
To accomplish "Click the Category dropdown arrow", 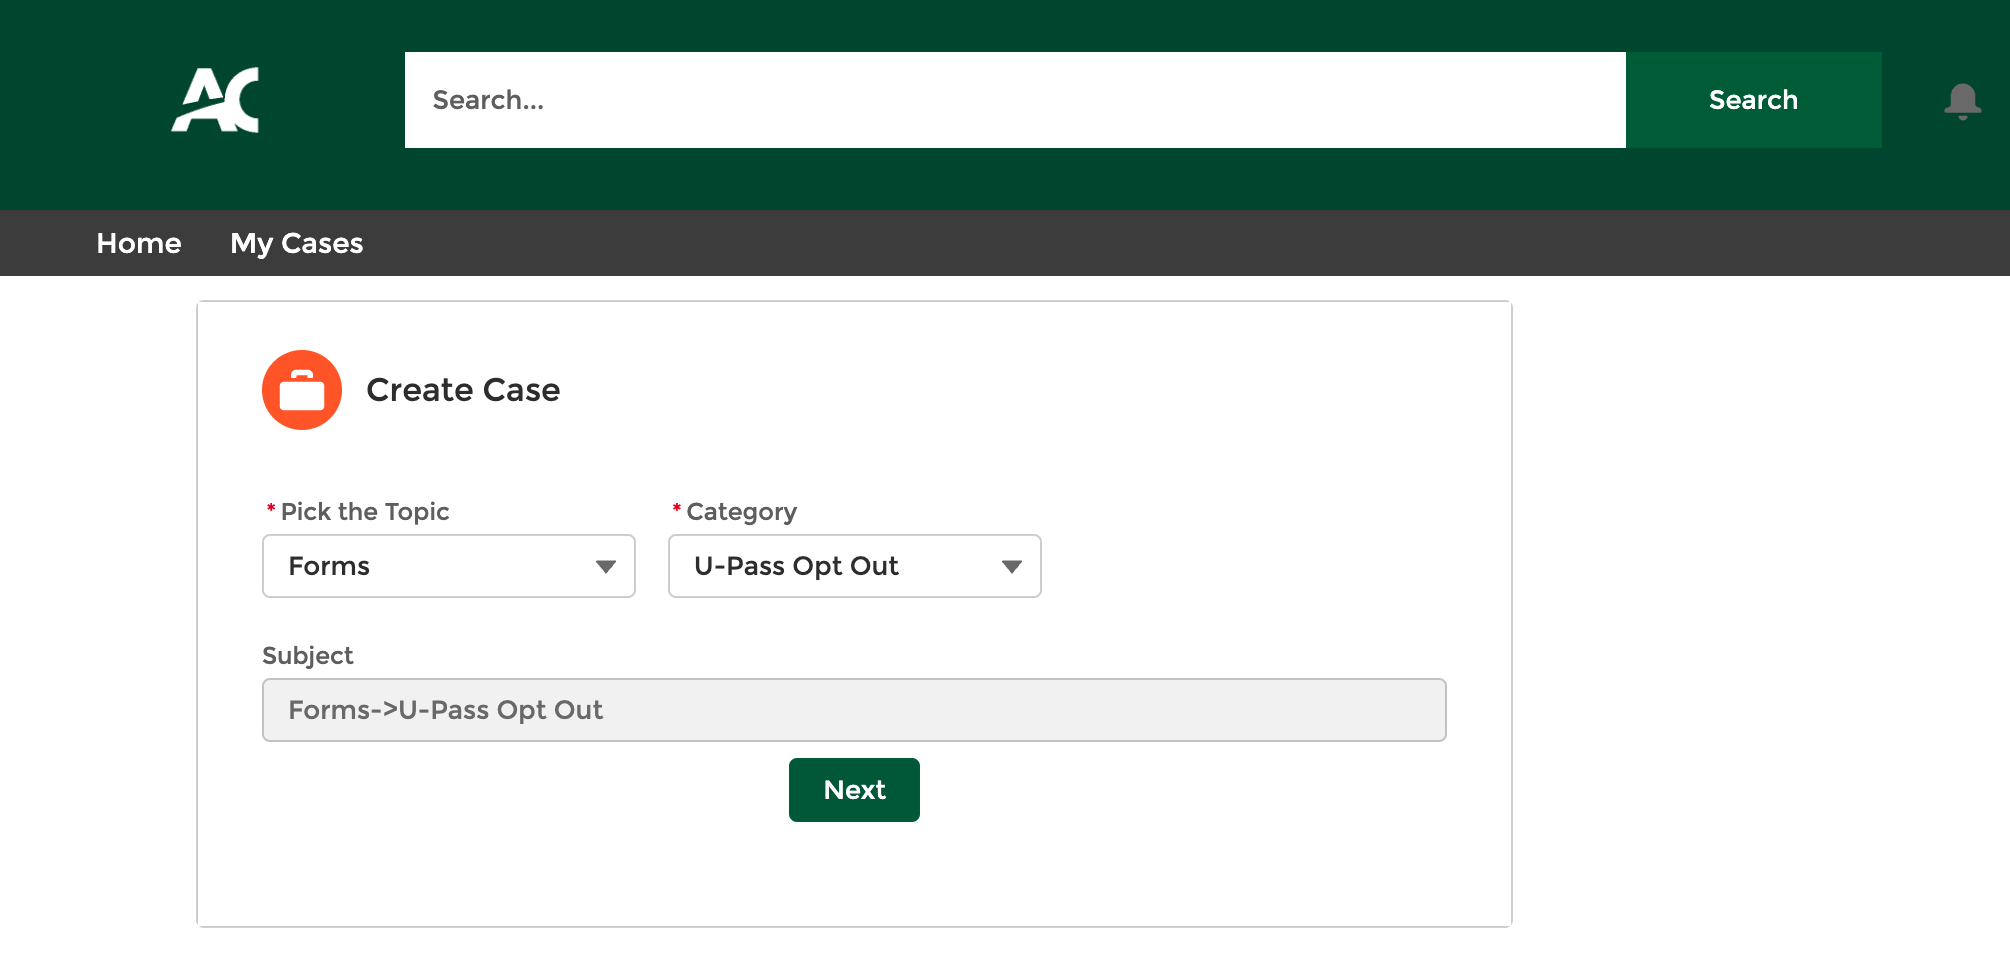I will click(1011, 567).
